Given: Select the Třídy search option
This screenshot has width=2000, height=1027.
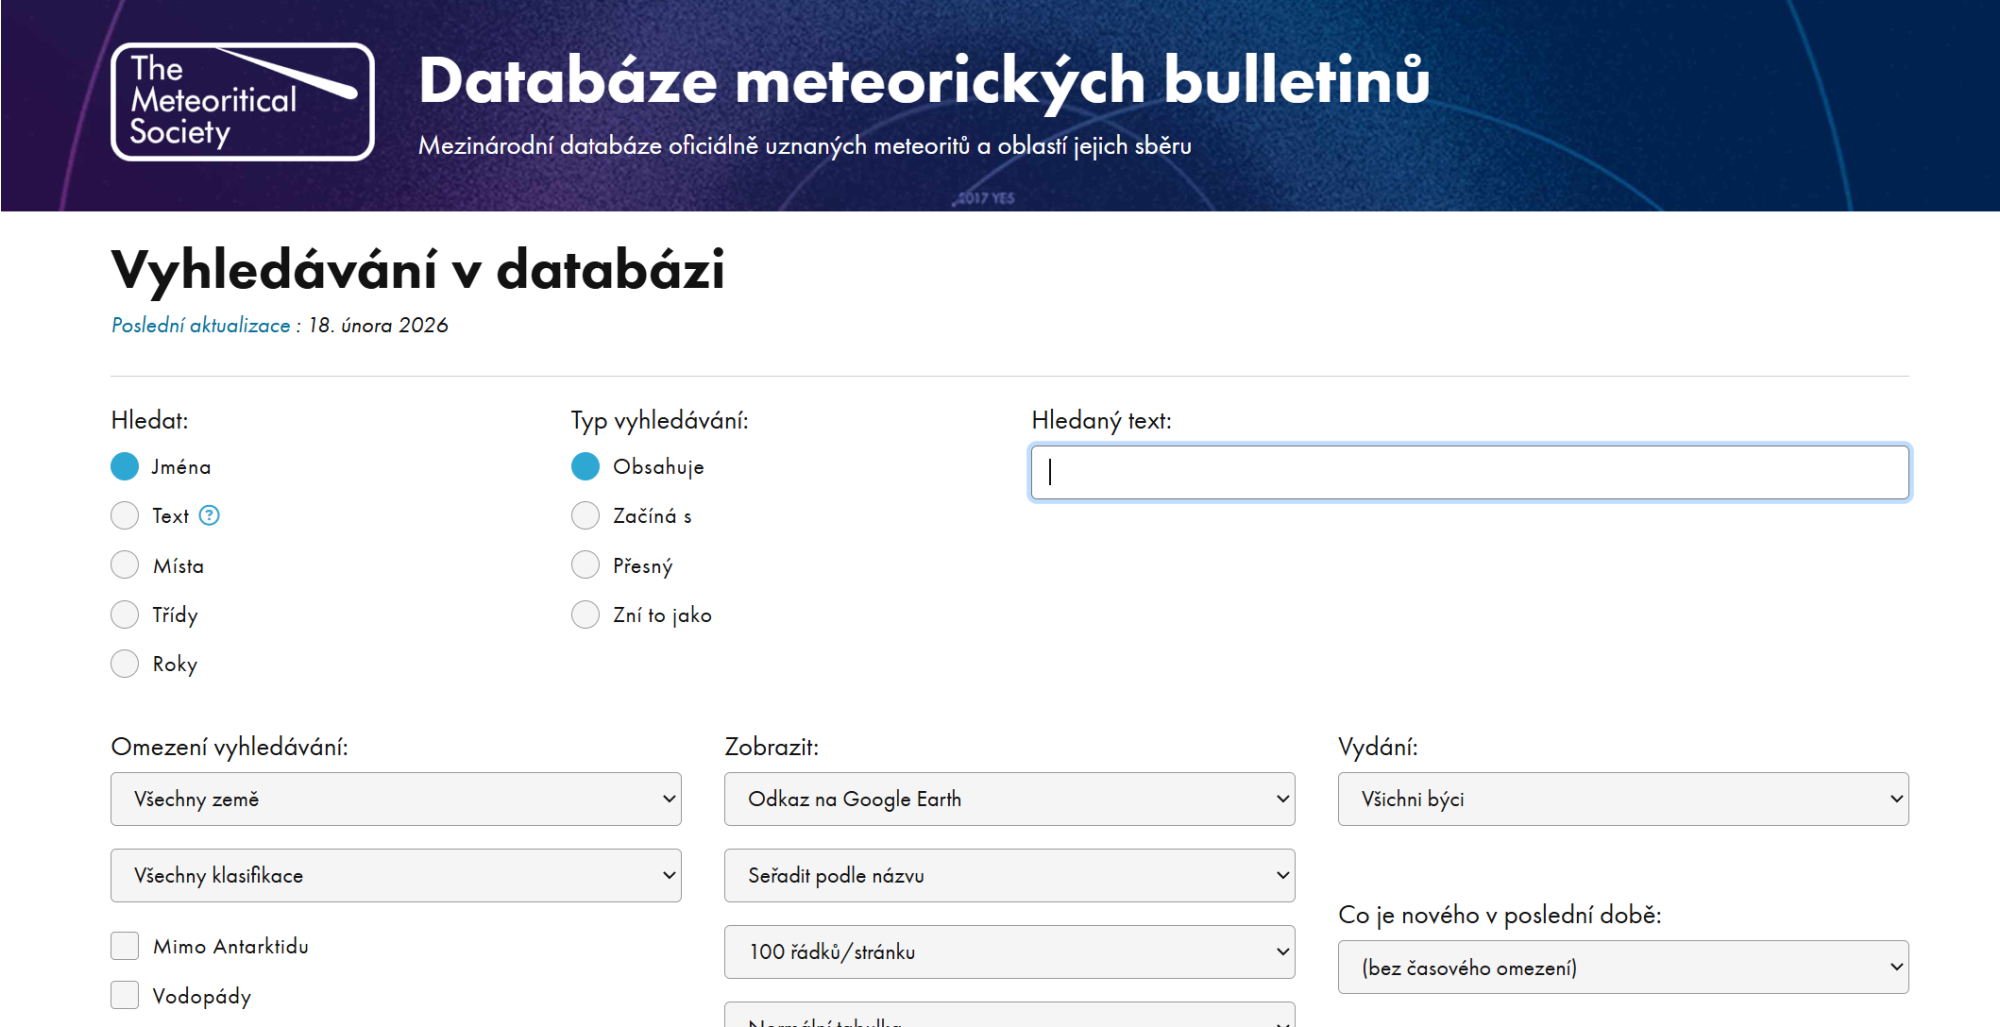Looking at the screenshot, I should click(x=124, y=614).
